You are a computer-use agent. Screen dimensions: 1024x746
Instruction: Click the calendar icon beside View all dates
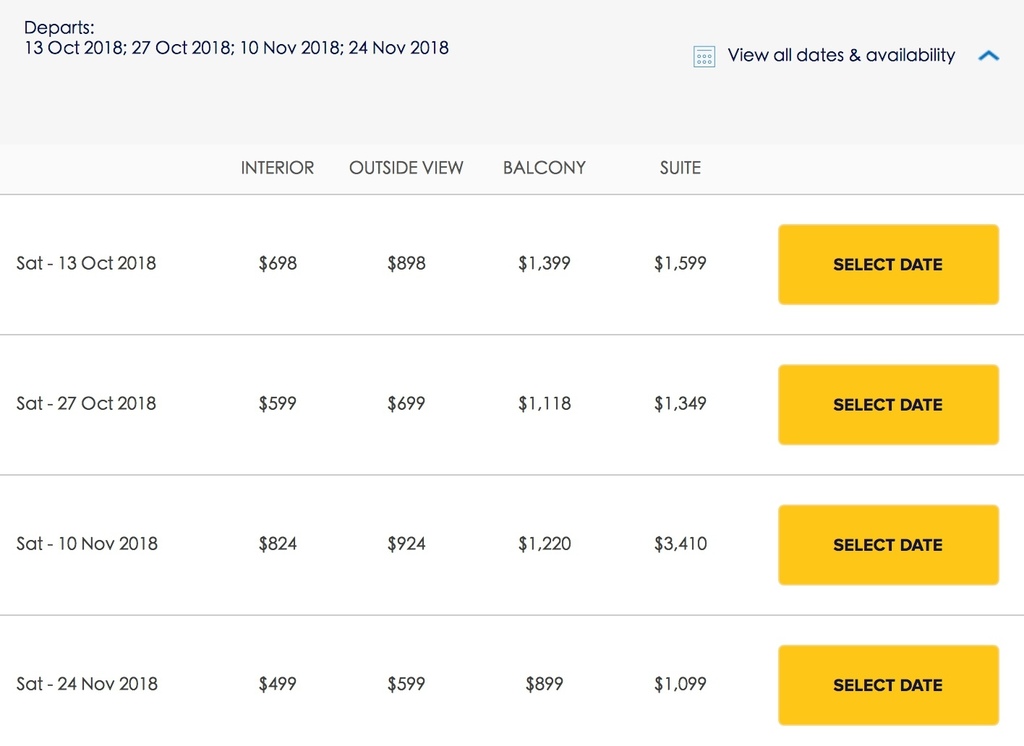coord(704,56)
